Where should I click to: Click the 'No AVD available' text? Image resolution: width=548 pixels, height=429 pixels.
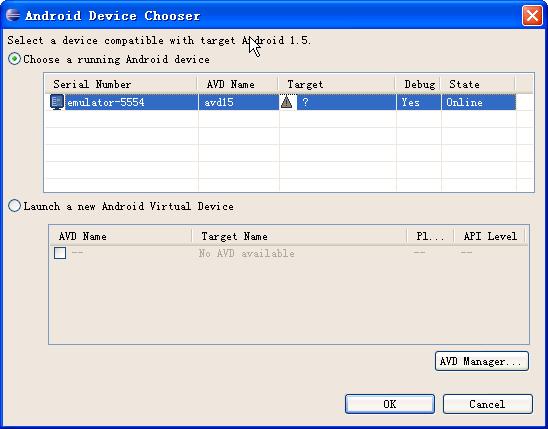[x=247, y=253]
